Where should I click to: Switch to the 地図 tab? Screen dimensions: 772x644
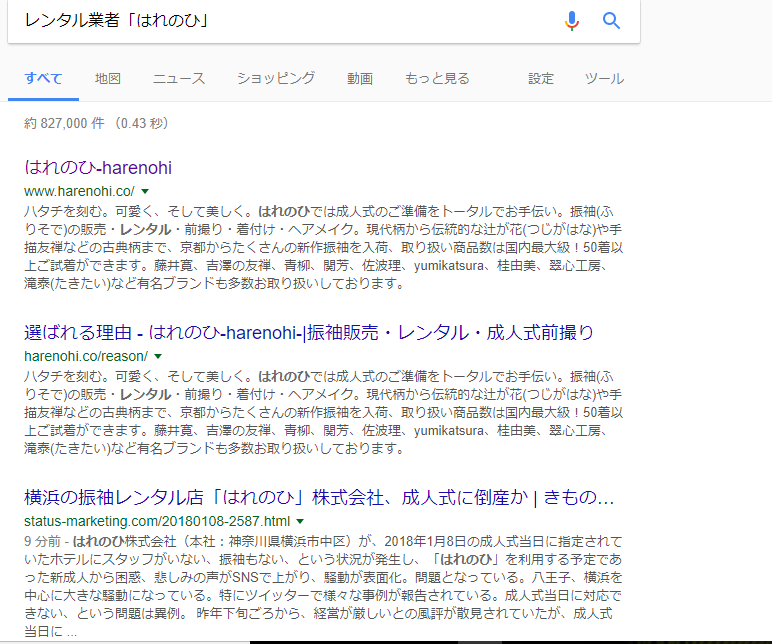click(x=108, y=78)
